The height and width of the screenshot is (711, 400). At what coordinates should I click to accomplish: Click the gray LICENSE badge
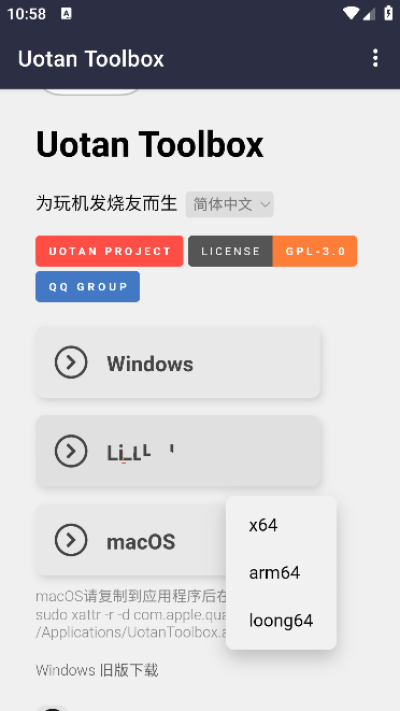pos(230,251)
